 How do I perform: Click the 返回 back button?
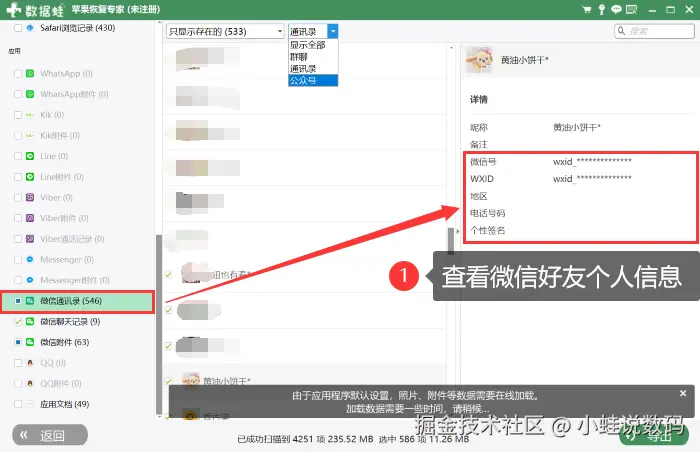coord(50,435)
